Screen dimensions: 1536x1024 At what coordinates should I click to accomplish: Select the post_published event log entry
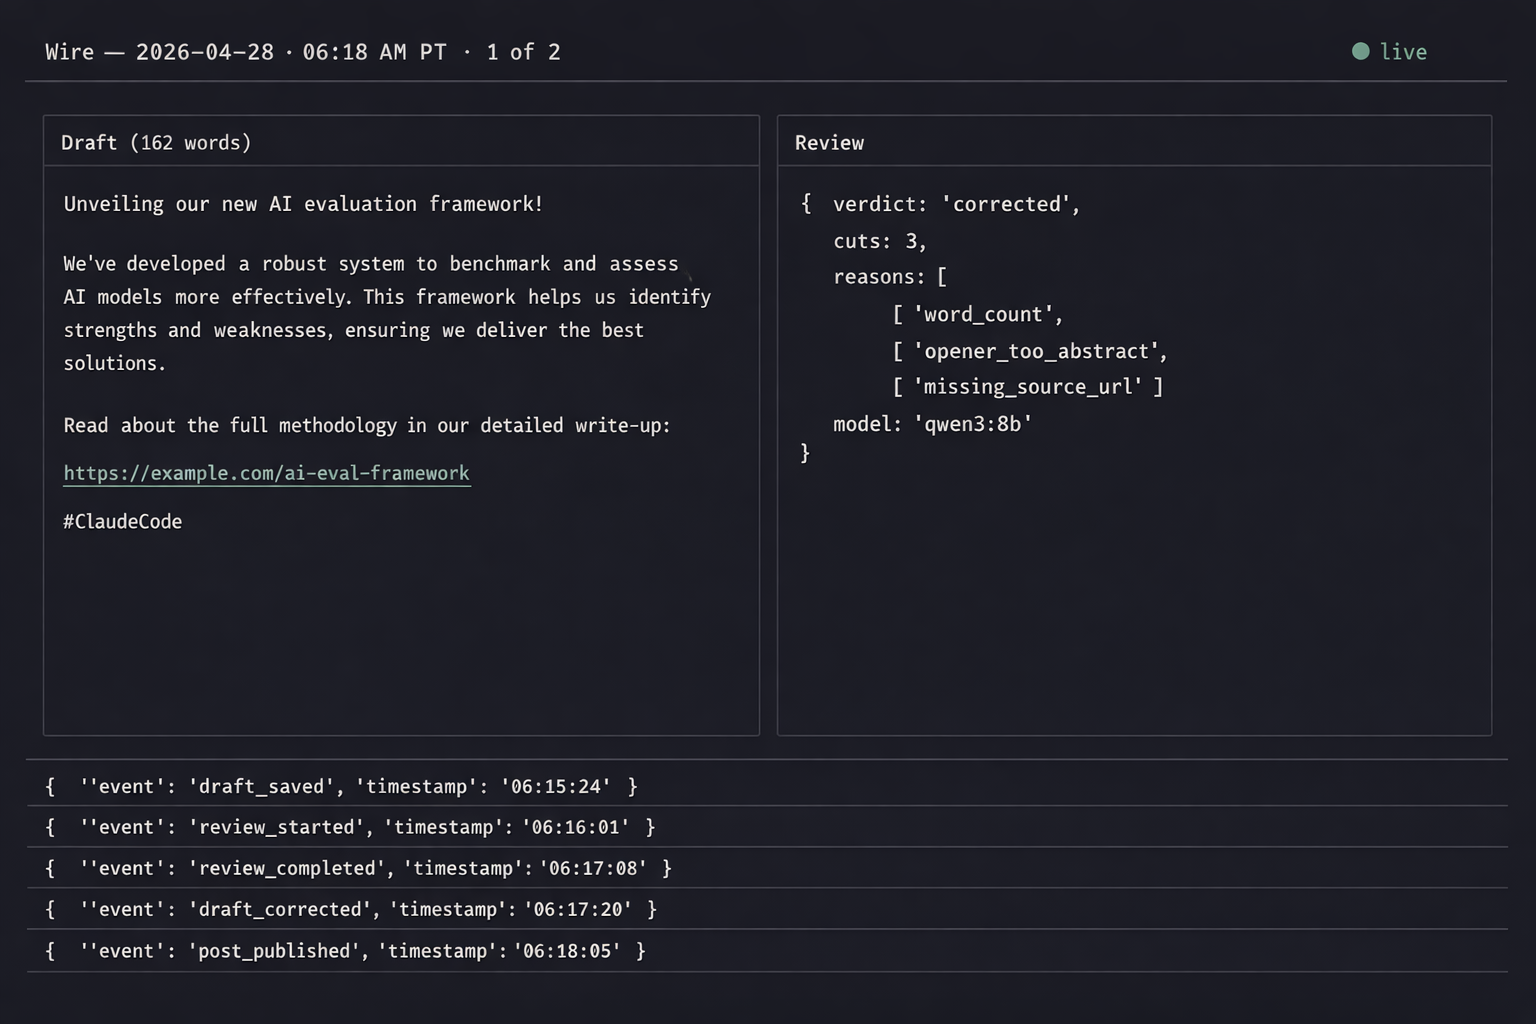tap(345, 951)
